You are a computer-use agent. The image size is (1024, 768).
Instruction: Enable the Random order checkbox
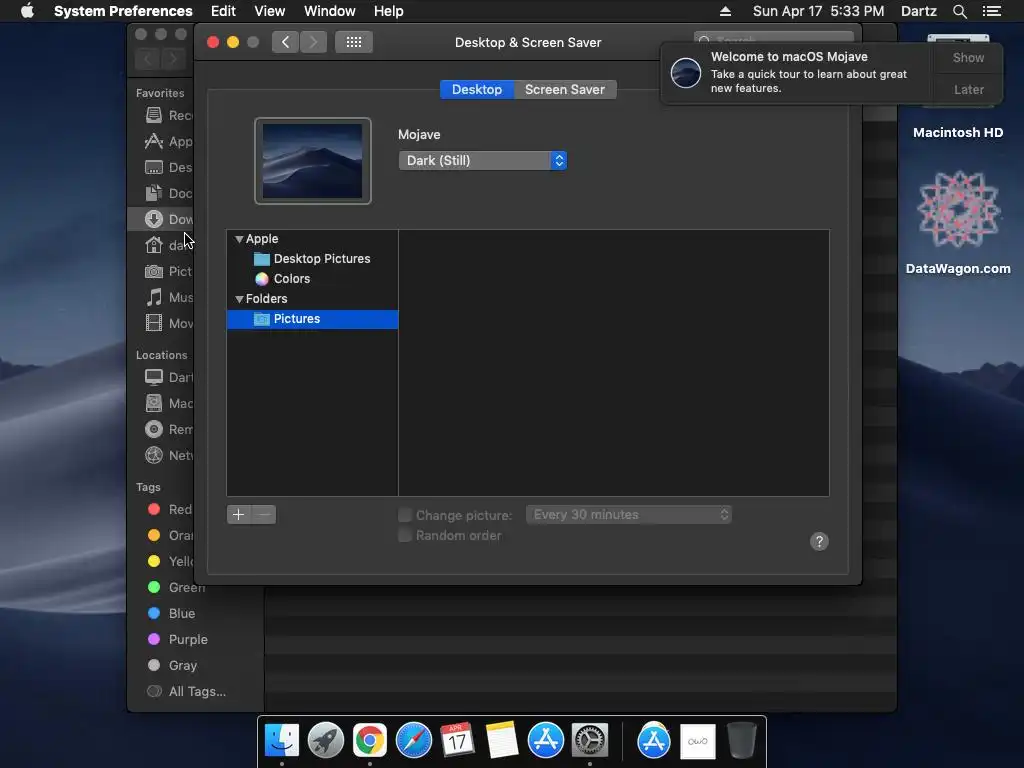[x=405, y=536]
